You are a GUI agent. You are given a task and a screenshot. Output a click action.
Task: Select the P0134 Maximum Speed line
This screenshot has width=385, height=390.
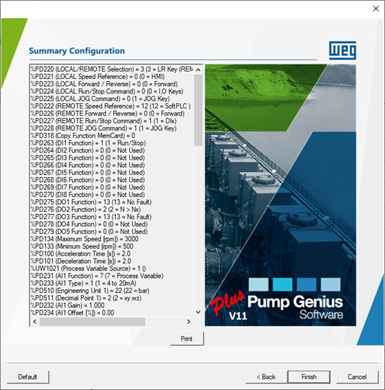[84, 239]
